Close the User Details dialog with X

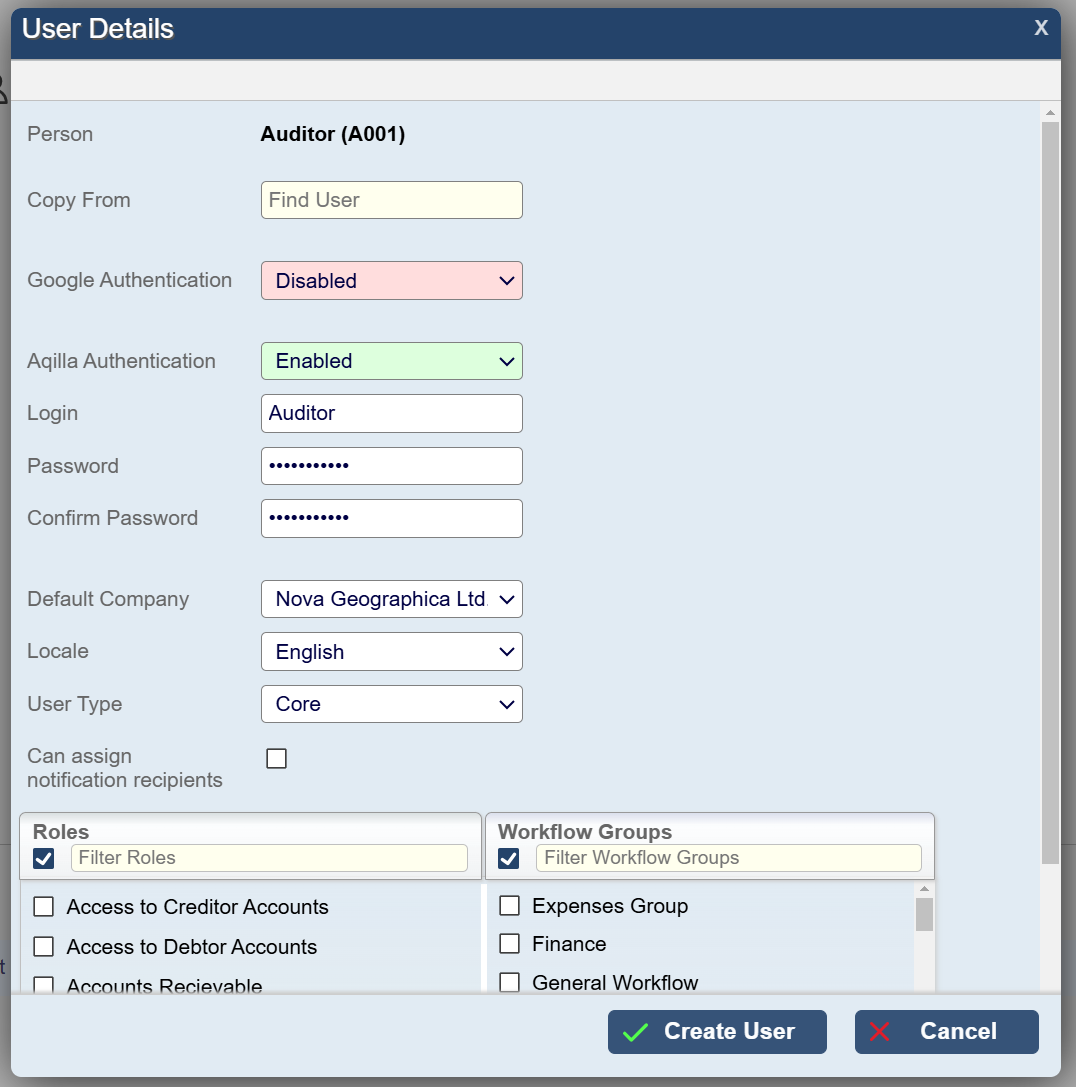pyautogui.click(x=1041, y=28)
